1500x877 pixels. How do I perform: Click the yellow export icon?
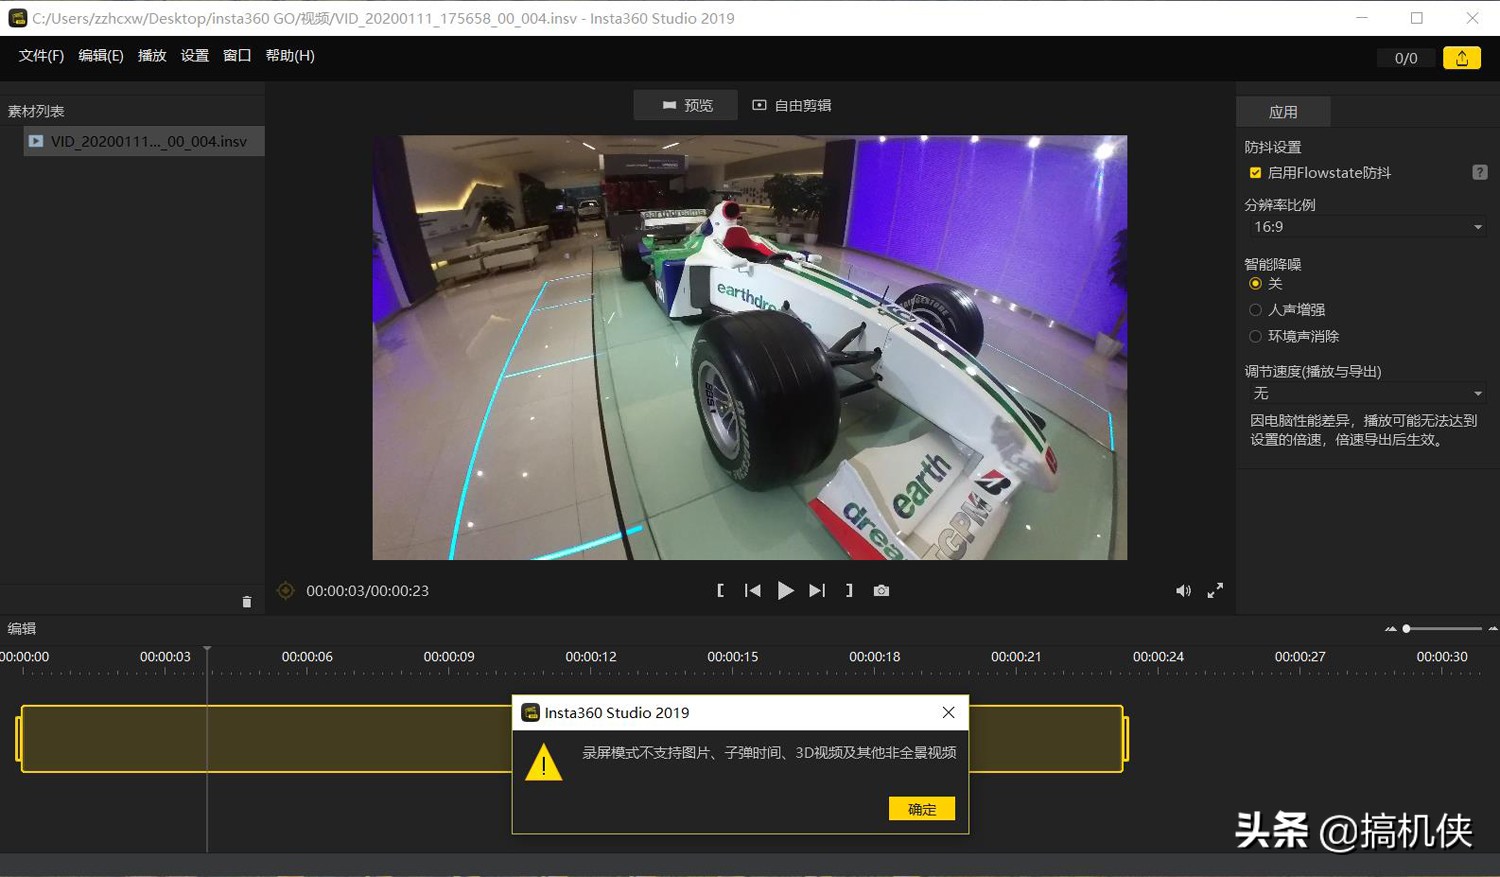(1461, 58)
